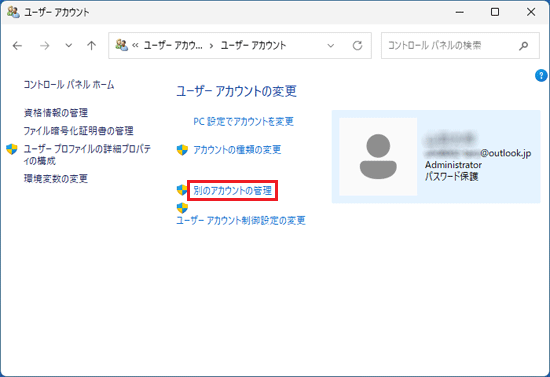Click アカウントの種類の変更 link
Viewport: 550px width, 377px height.
click(x=237, y=150)
